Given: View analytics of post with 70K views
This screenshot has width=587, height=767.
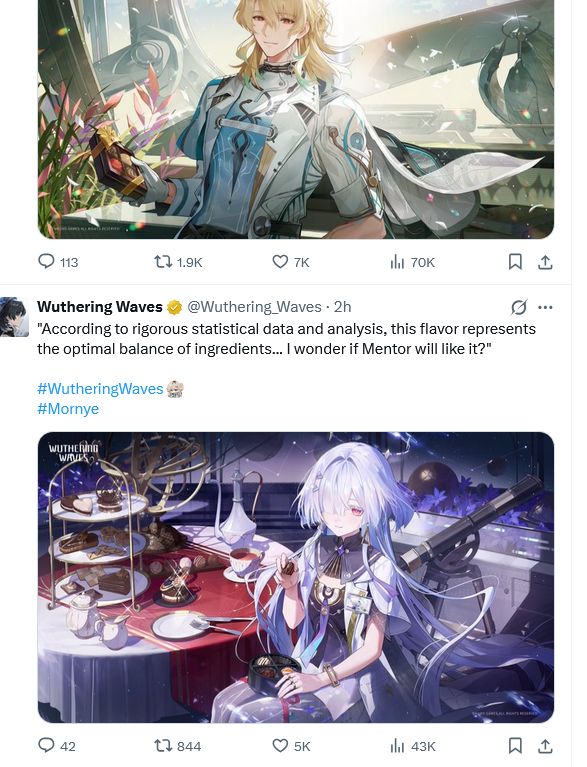Looking at the screenshot, I should tap(412, 262).
